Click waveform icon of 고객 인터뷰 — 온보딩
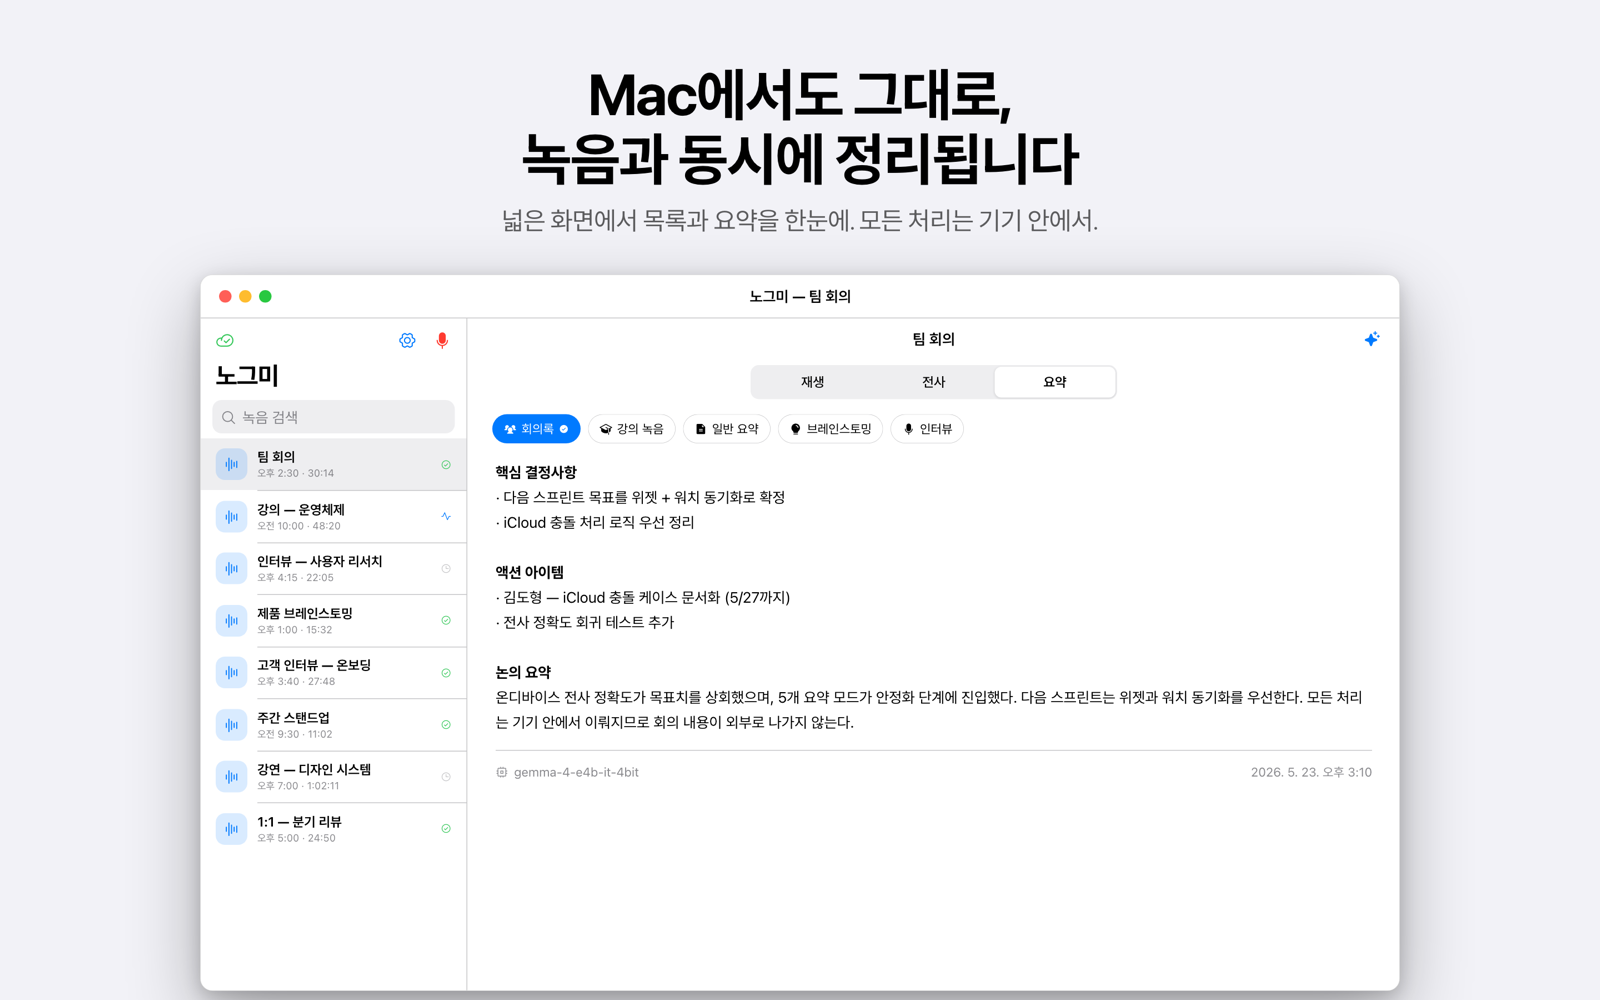1600x1000 pixels. tap(231, 672)
